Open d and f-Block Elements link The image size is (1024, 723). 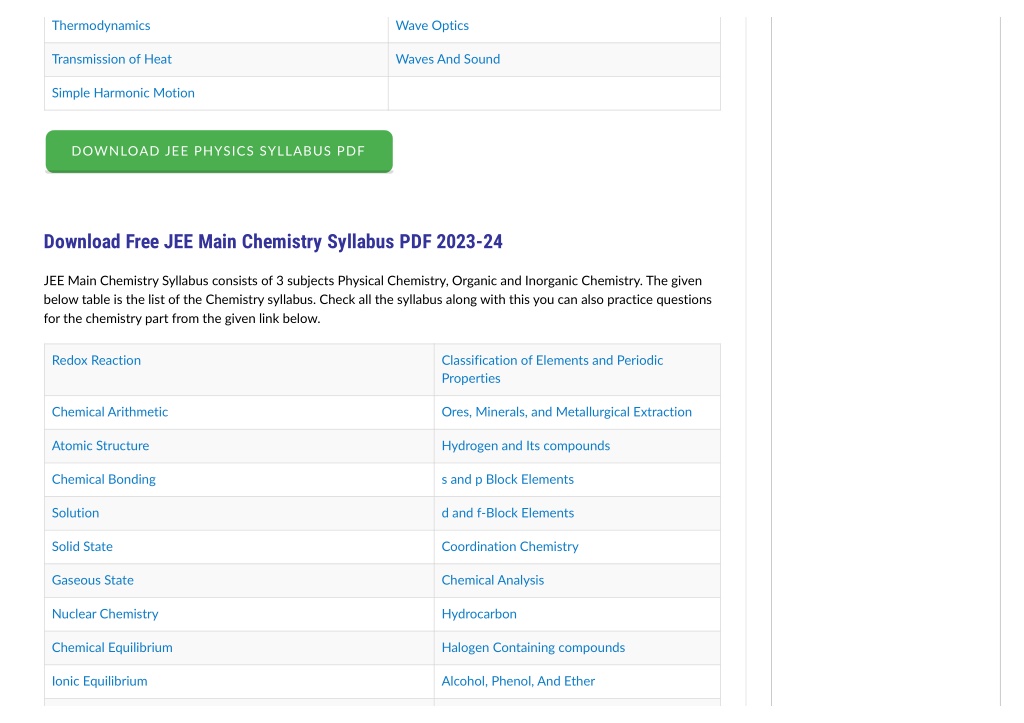pyautogui.click(x=507, y=513)
